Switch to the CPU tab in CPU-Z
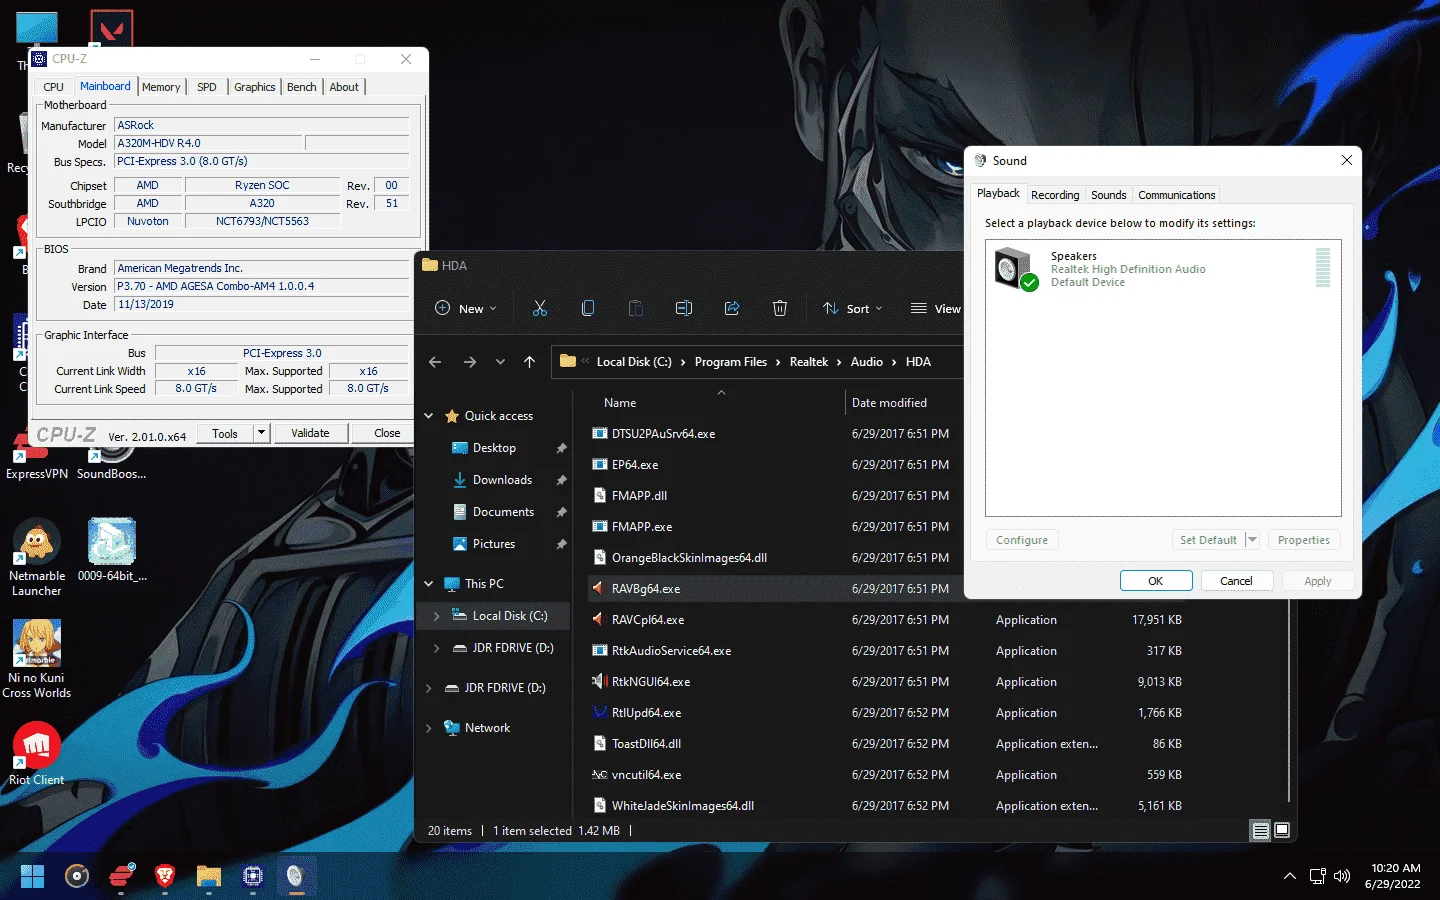Viewport: 1440px width, 900px height. coord(54,87)
